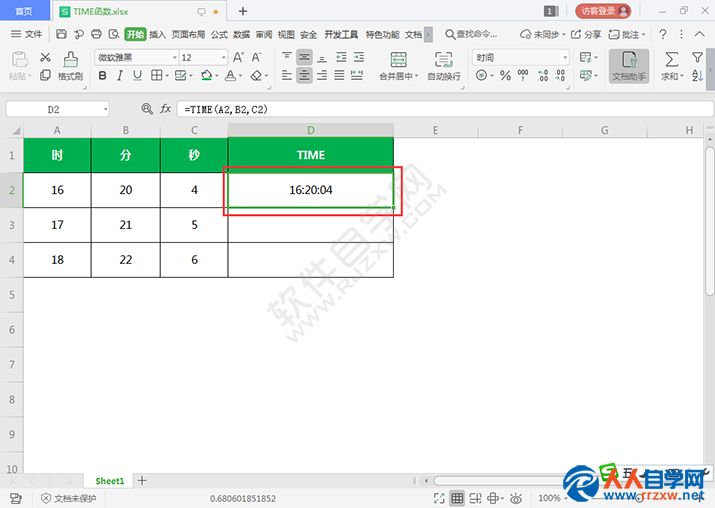
Task: Switch to the 数据 Data tab
Action: 241,35
